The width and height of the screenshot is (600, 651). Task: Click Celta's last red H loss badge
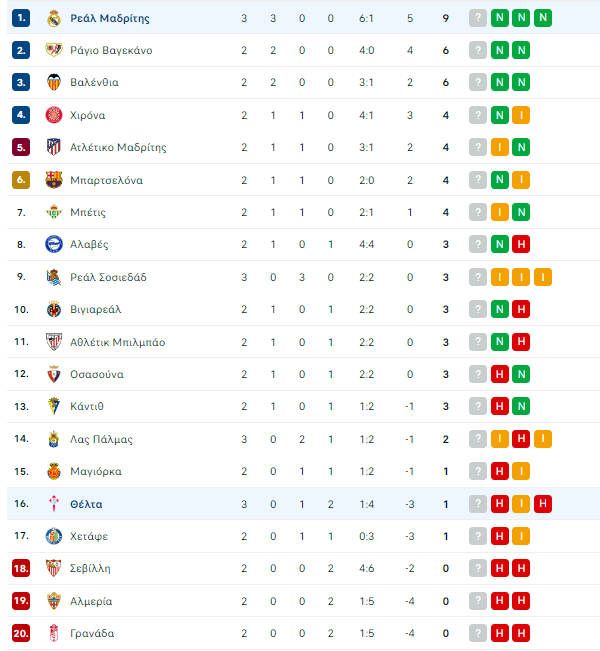tap(543, 504)
